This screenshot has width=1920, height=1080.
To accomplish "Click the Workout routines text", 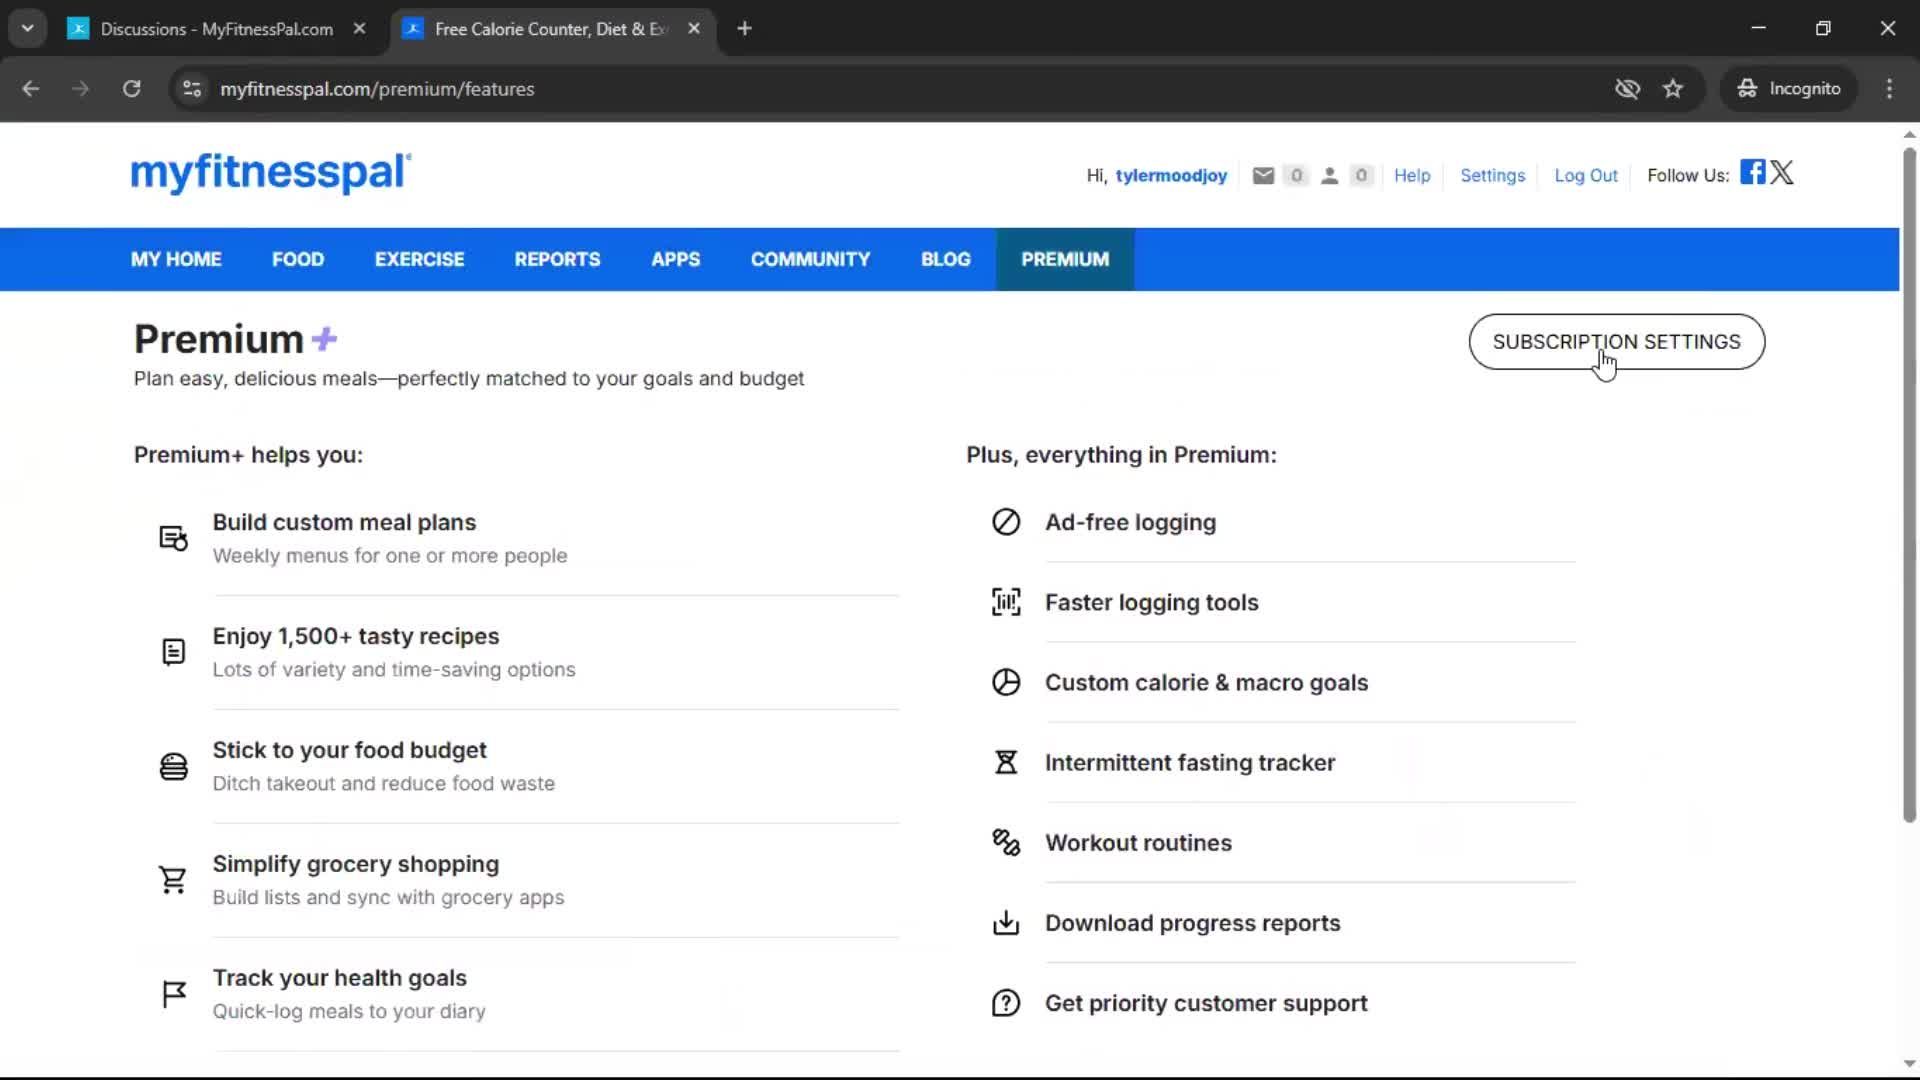I will point(1139,843).
